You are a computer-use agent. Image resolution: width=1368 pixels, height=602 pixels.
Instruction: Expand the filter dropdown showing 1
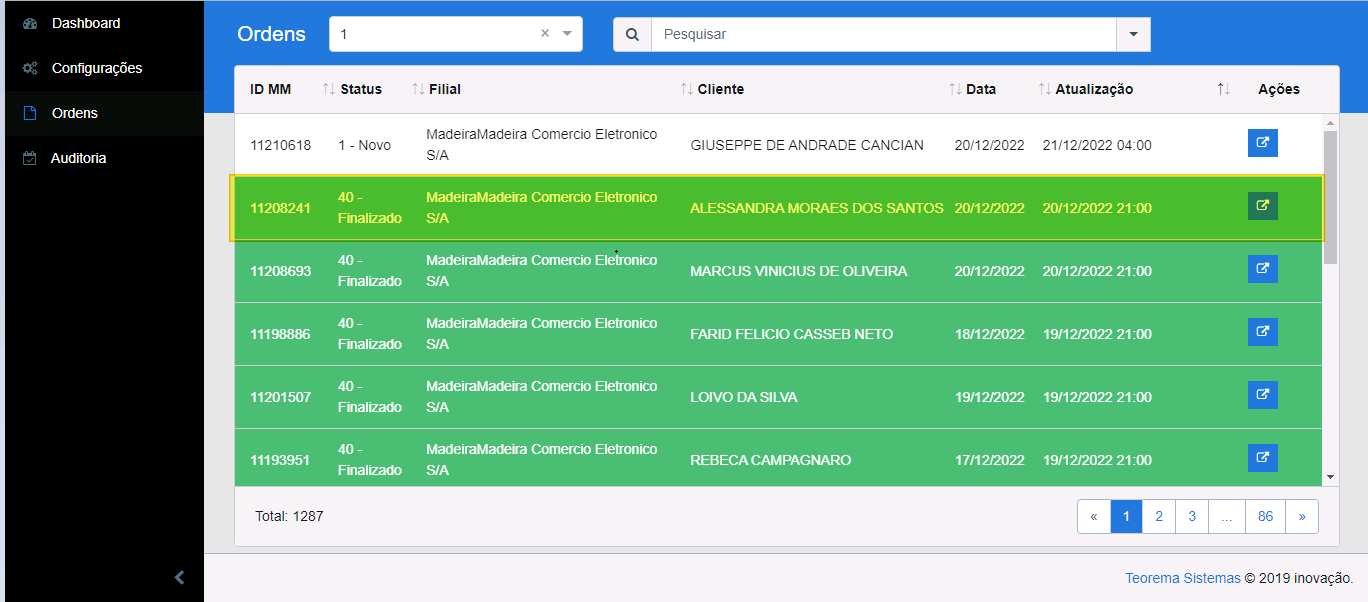[567, 34]
